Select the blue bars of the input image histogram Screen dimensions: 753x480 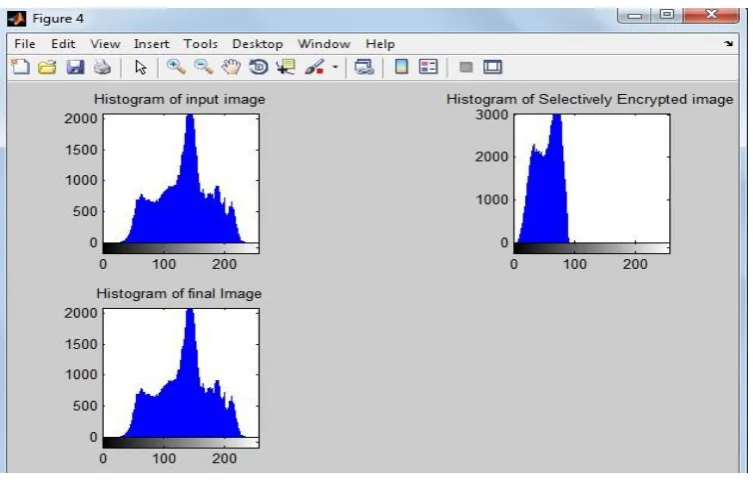point(182,211)
